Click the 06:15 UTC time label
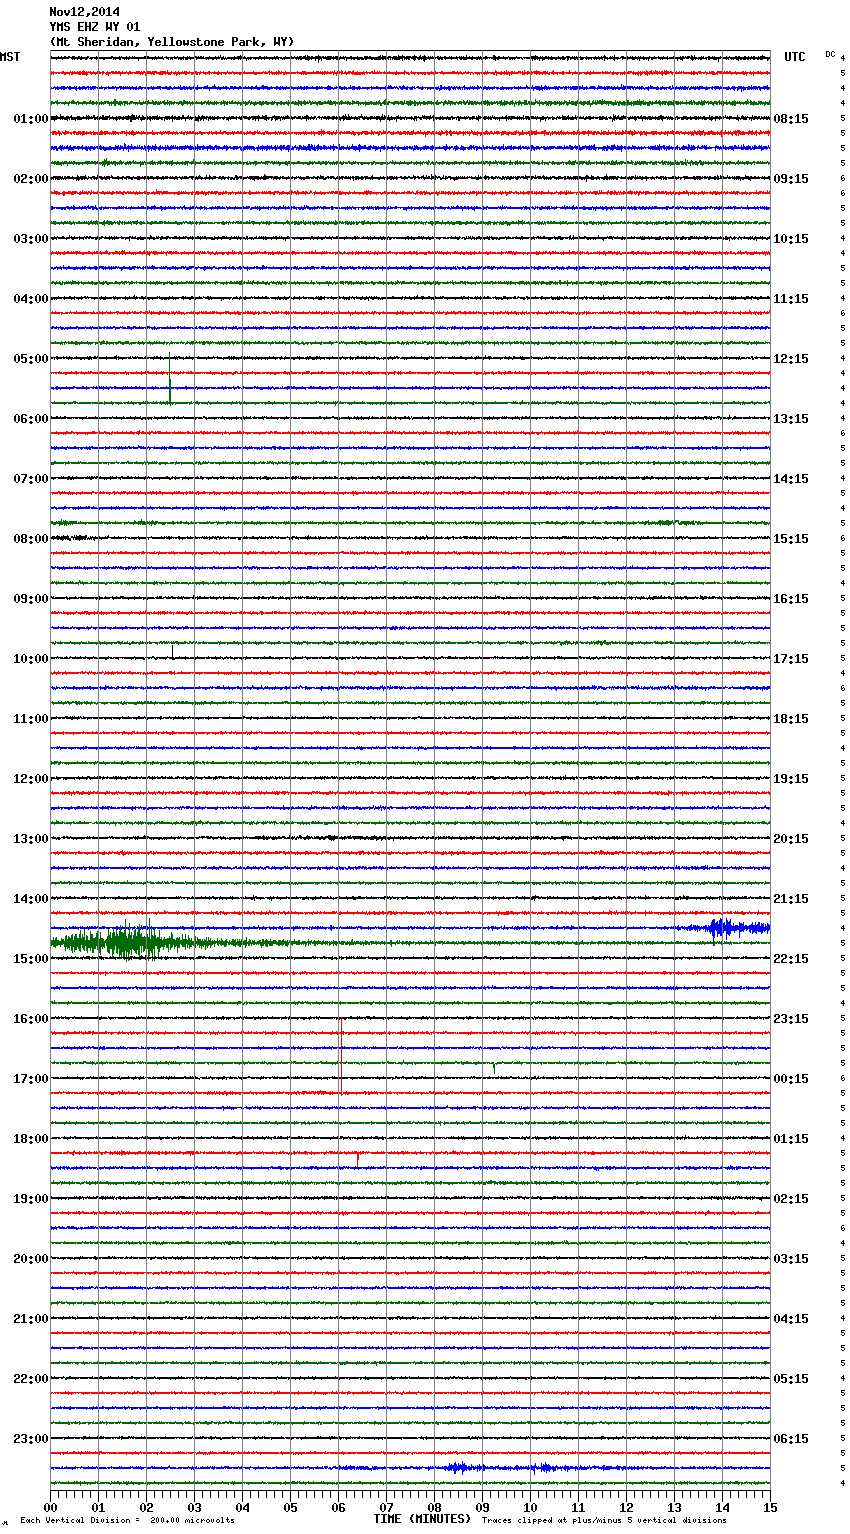 click(x=791, y=1439)
